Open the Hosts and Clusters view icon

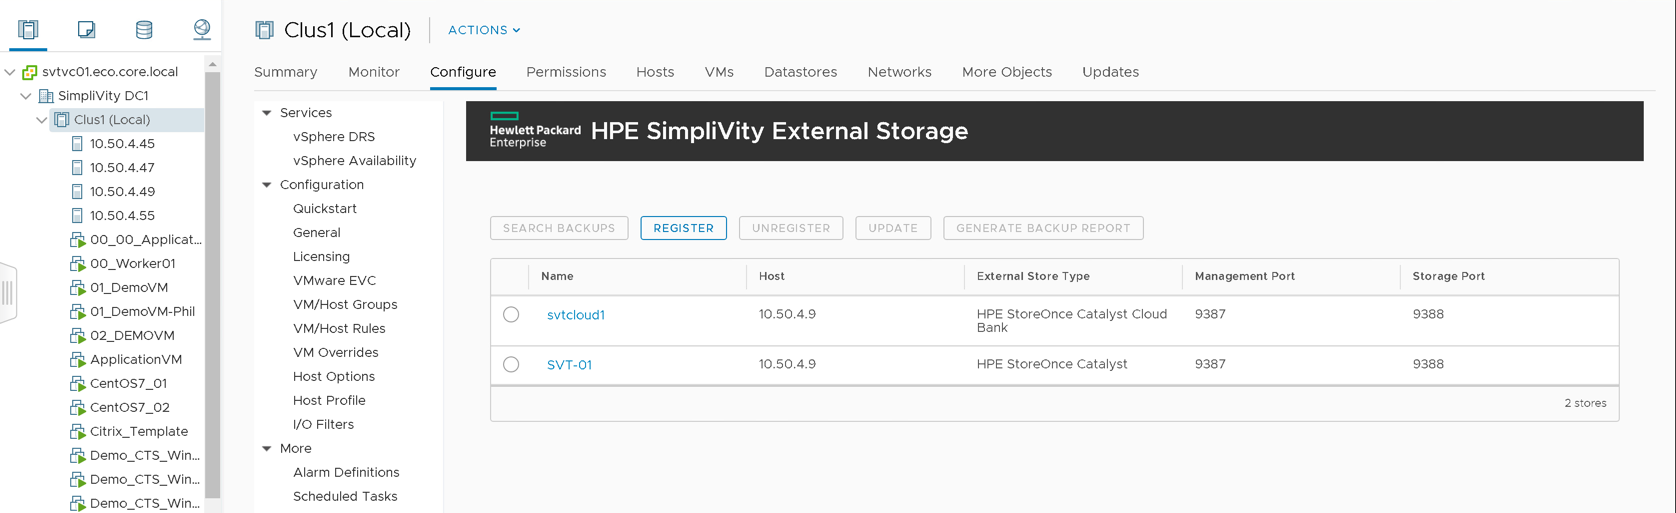[28, 29]
